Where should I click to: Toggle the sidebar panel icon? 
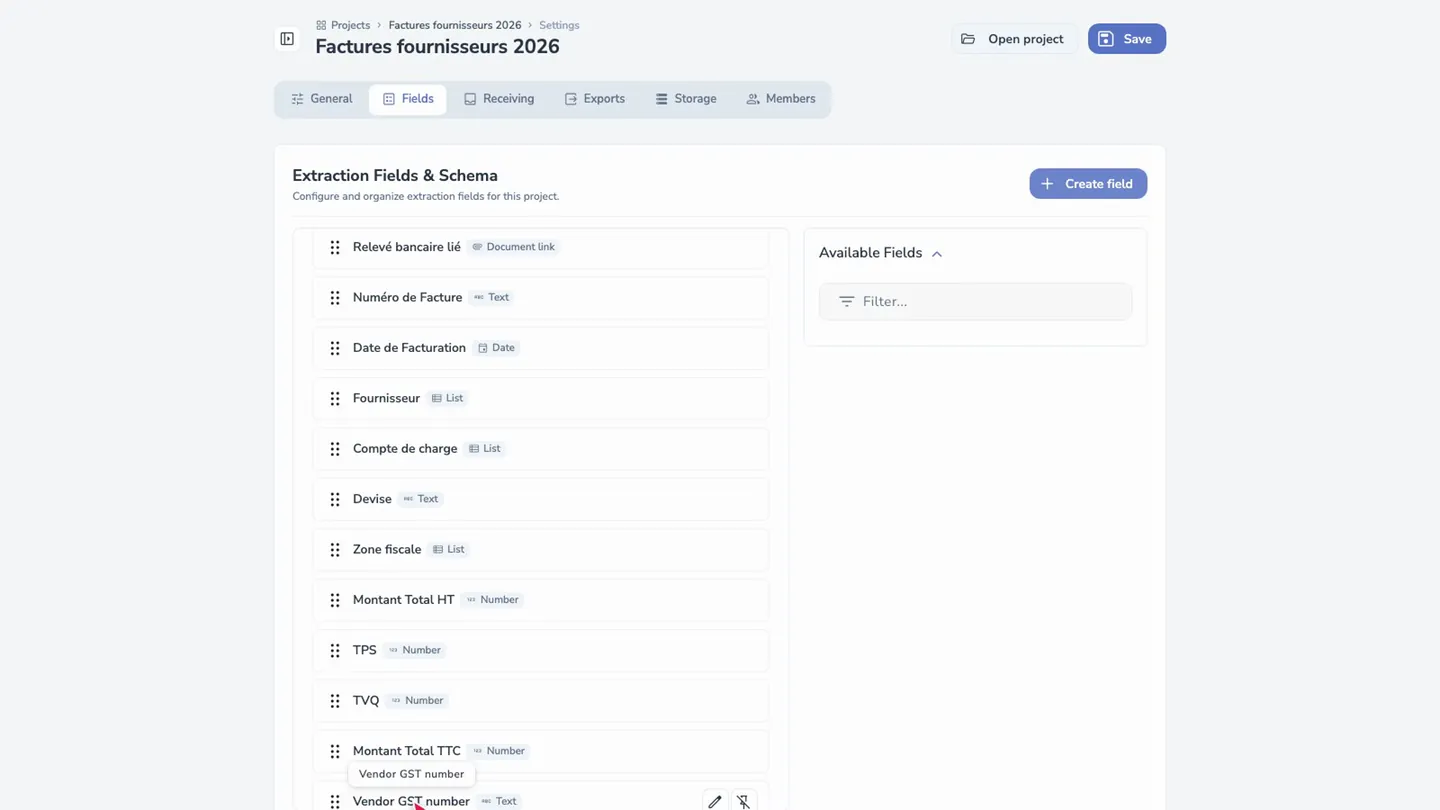(x=287, y=39)
